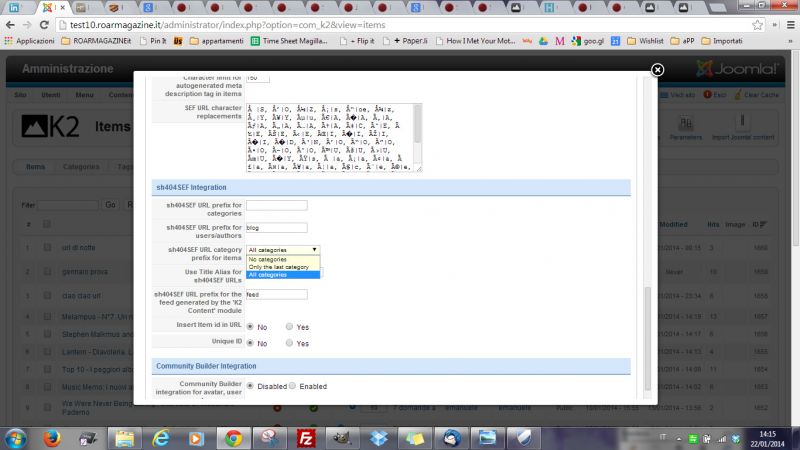The image size is (800, 450).
Task: Open Applicazioni apps shortcut
Action: (29, 41)
